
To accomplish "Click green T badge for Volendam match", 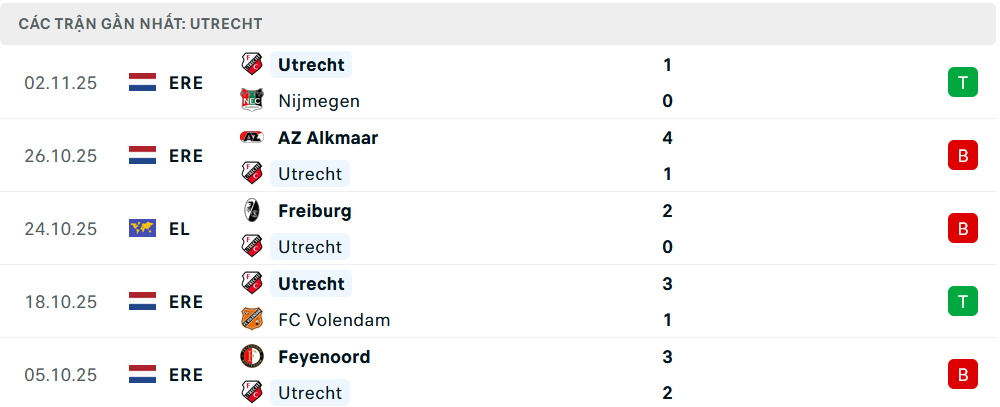I will (962, 301).
